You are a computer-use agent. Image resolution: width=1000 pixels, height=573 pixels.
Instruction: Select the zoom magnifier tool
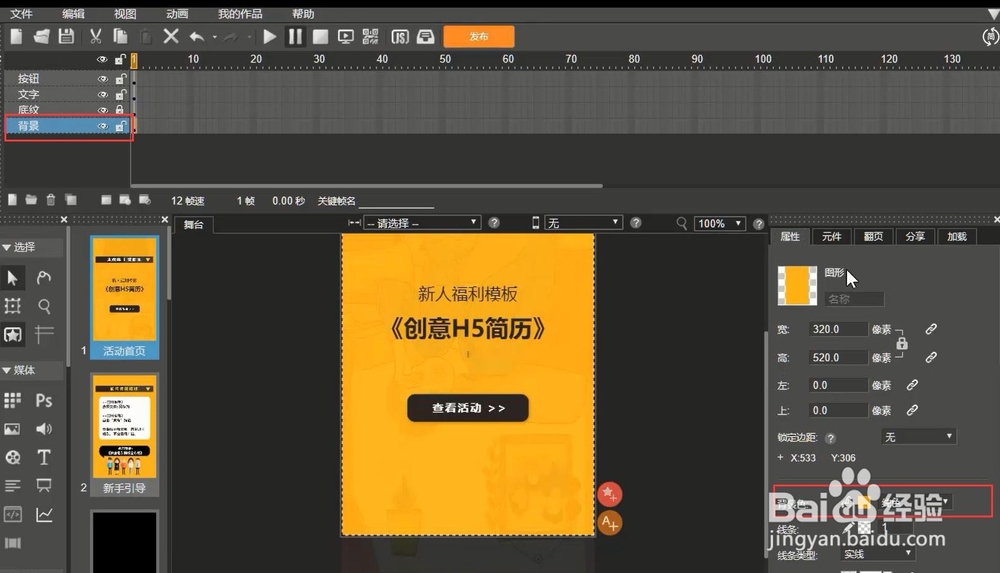point(44,306)
